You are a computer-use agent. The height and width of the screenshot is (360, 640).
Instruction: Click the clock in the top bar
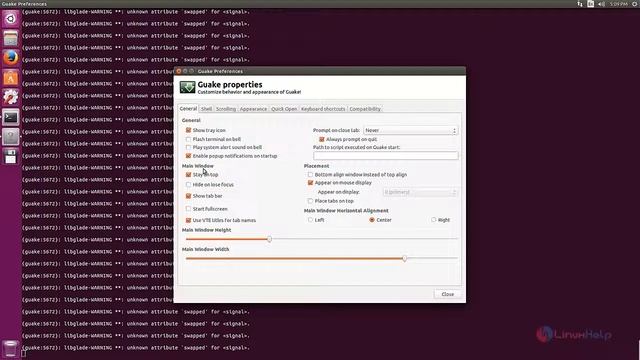click(x=618, y=4)
